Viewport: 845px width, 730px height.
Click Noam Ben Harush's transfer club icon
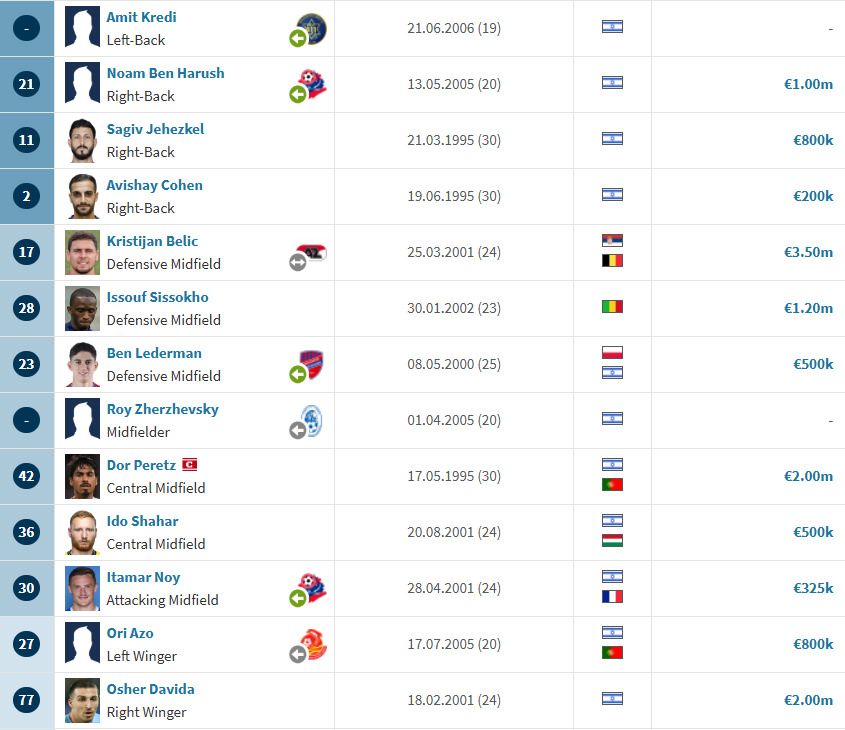point(312,84)
